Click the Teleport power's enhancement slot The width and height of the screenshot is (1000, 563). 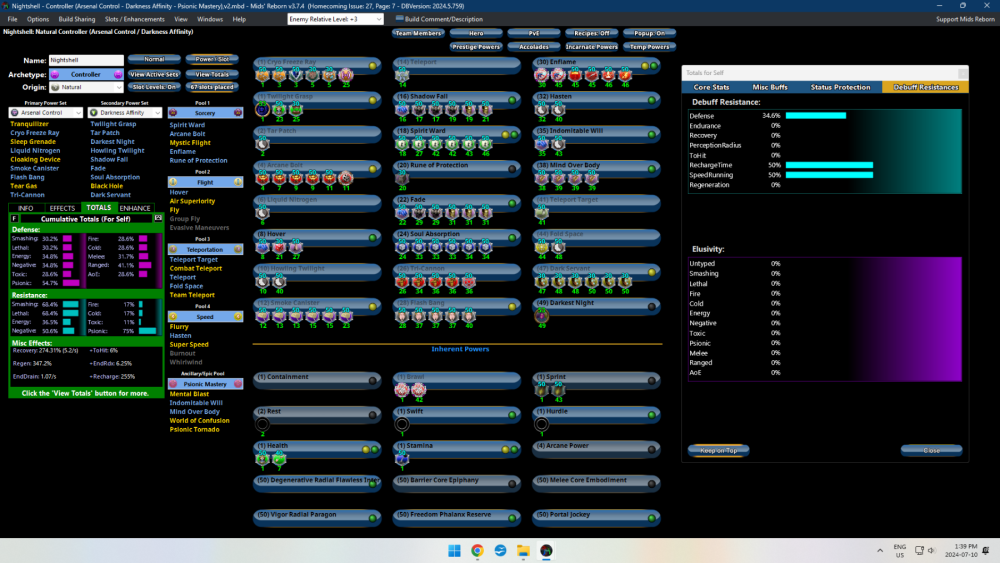click(x=402, y=76)
